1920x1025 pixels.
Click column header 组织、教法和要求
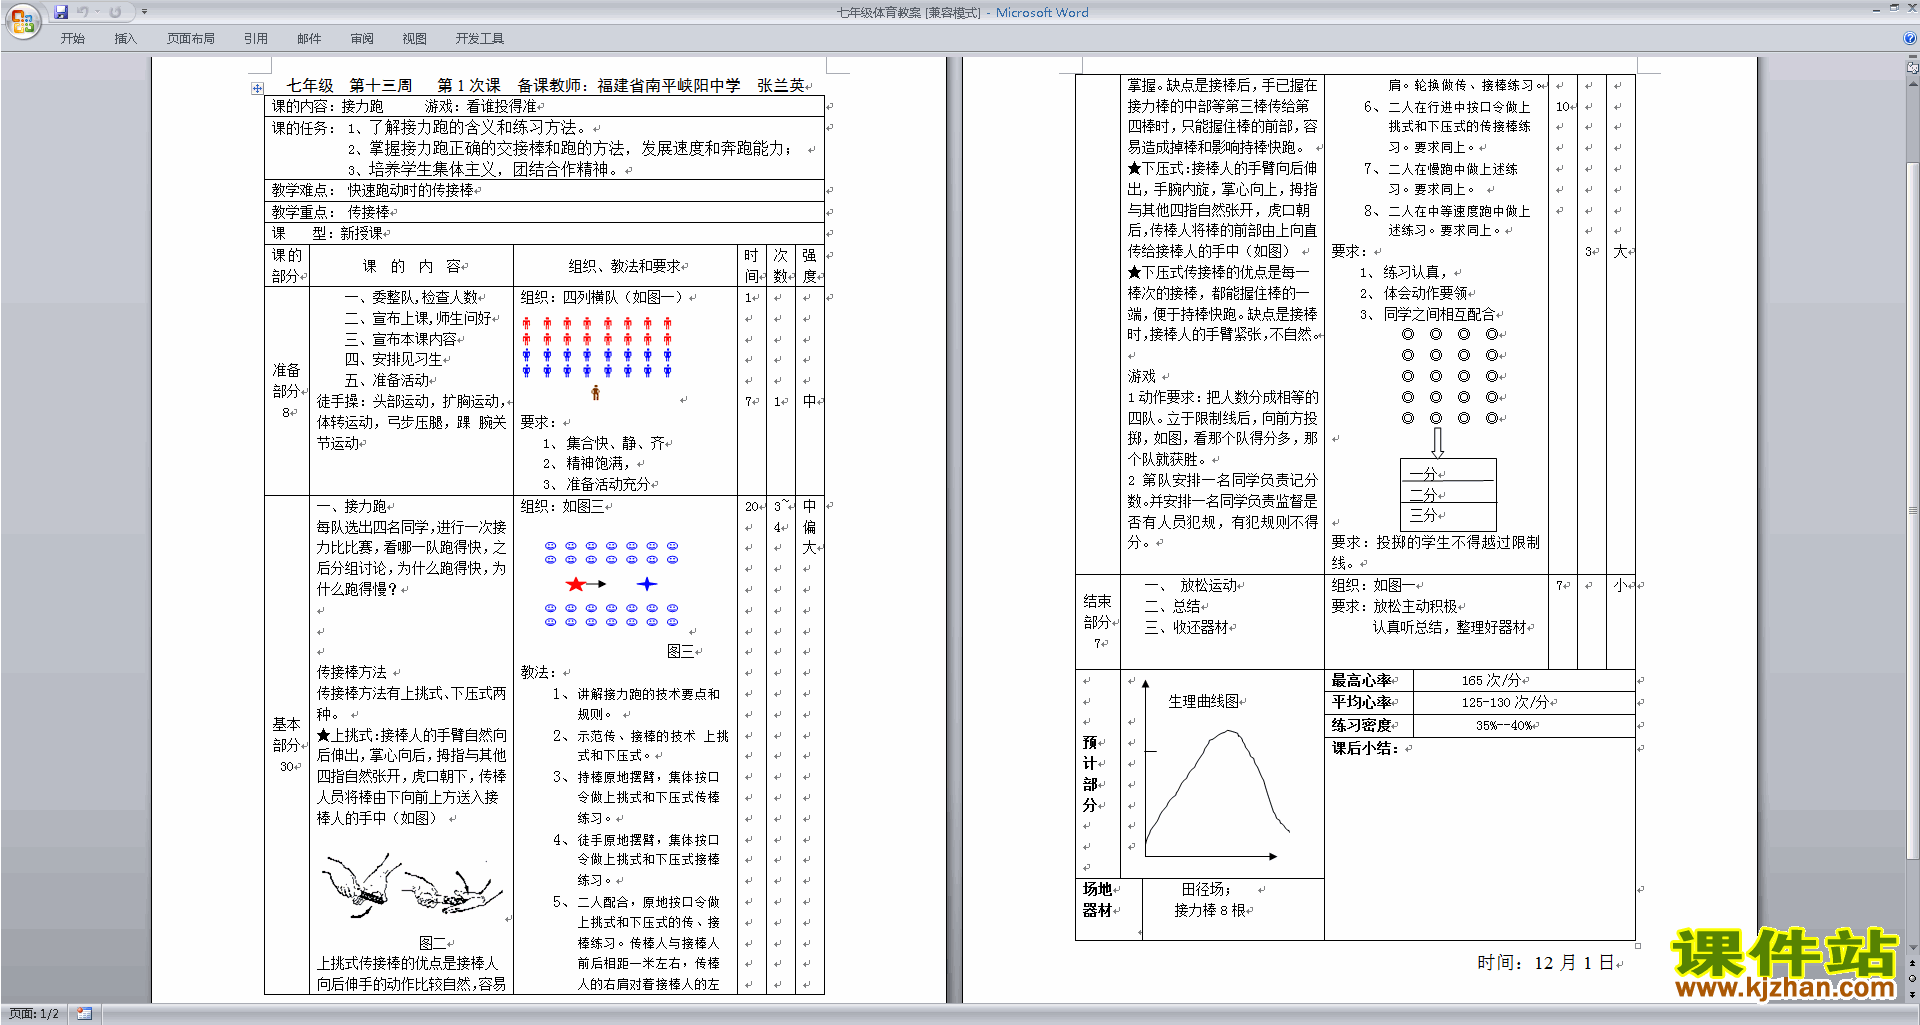625,266
